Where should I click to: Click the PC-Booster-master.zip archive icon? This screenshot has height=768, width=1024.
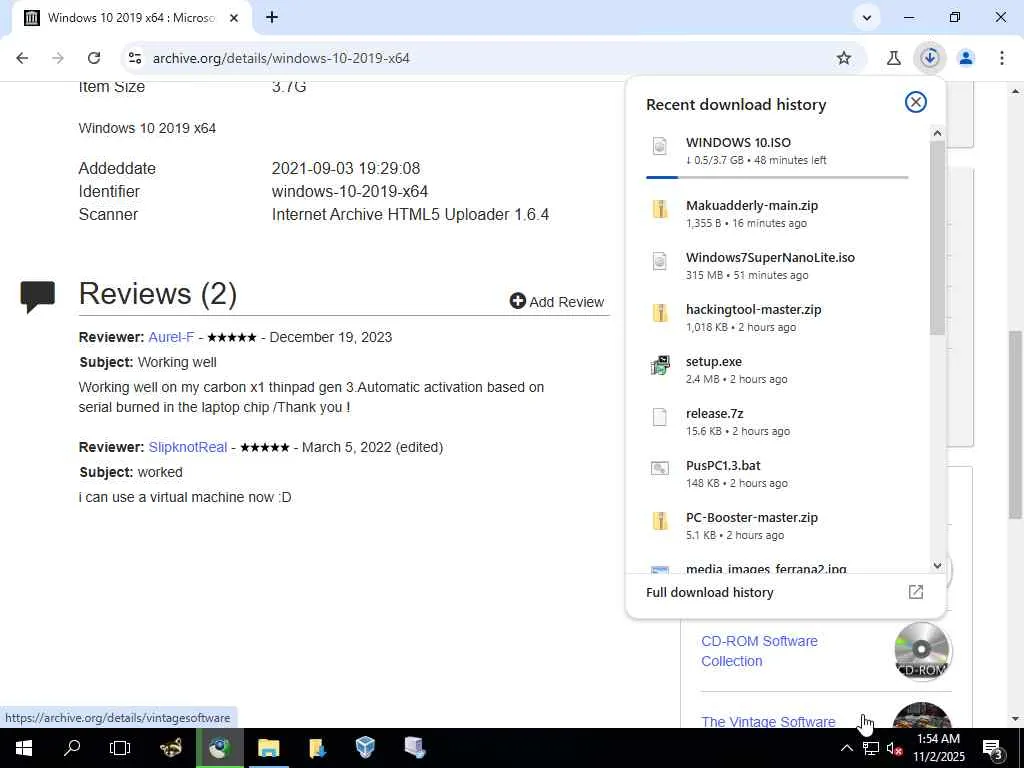coord(660,521)
